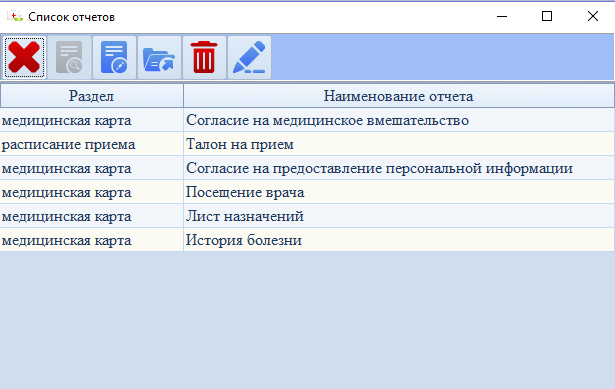
Task: Close the Список отчетов window
Action: click(x=593, y=16)
